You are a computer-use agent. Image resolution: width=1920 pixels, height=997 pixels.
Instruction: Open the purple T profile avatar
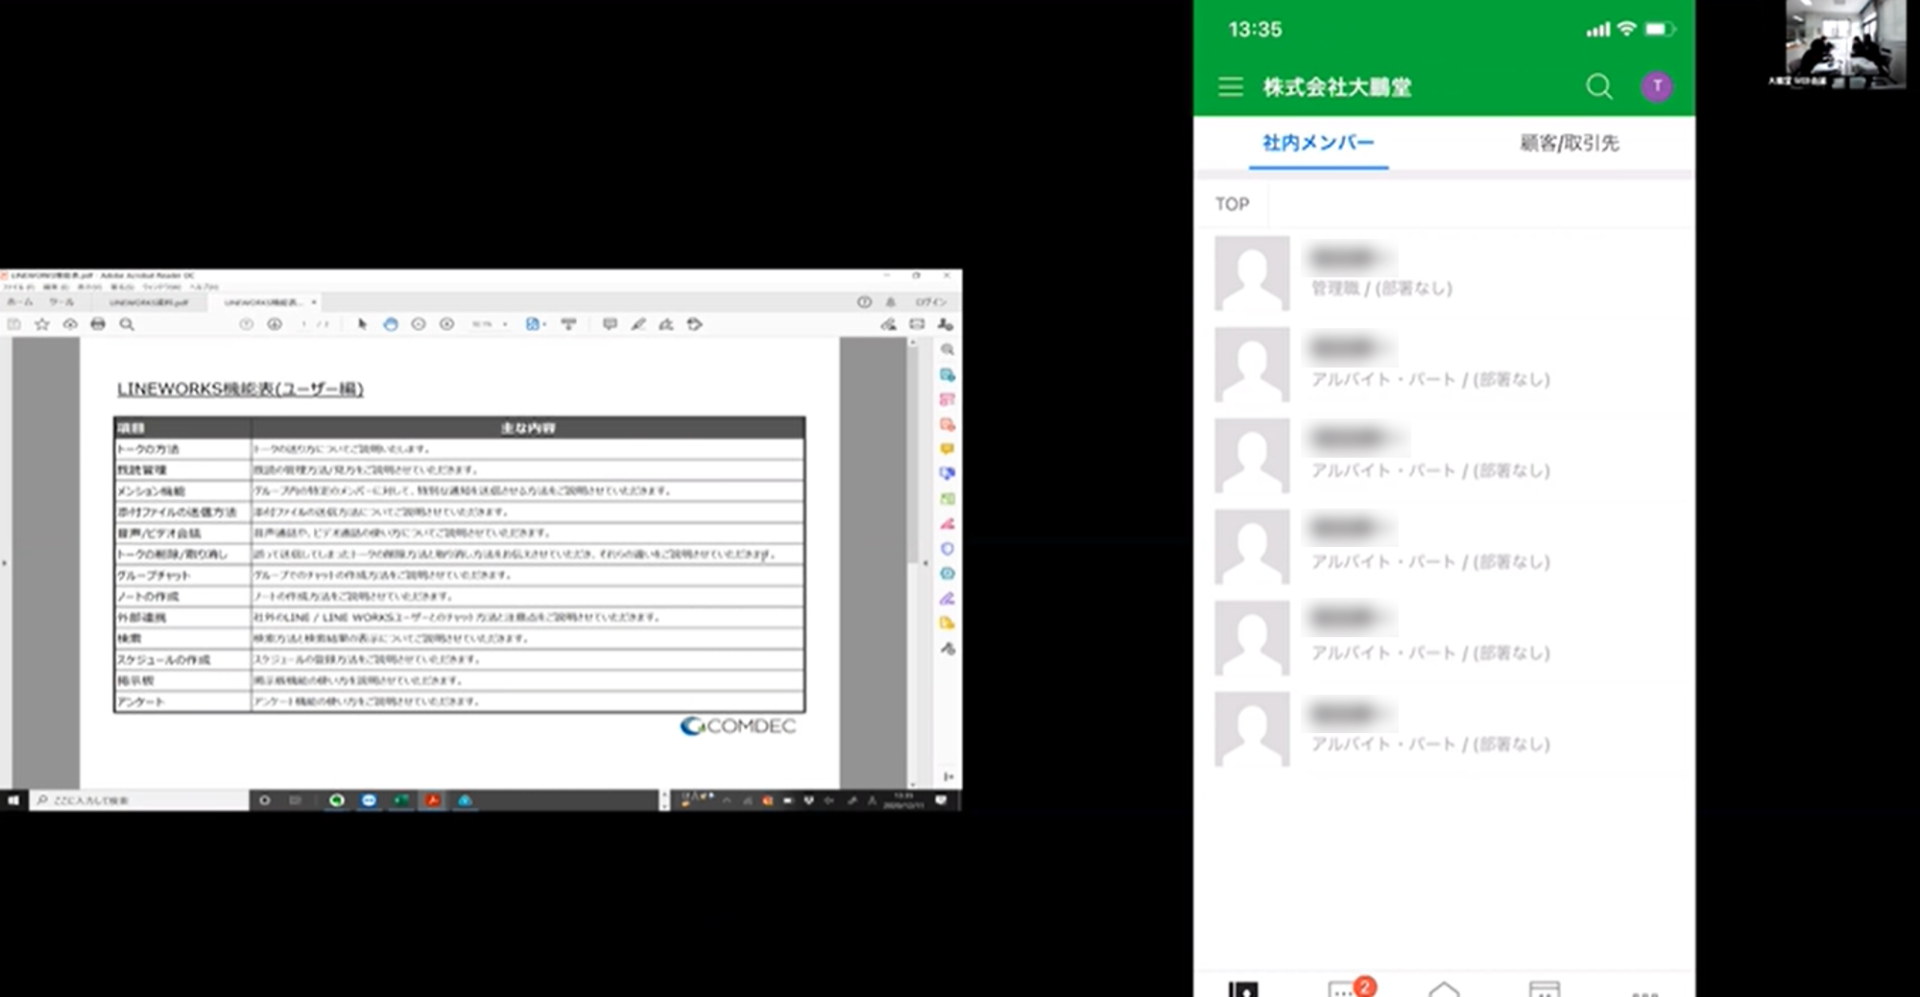coord(1657,86)
